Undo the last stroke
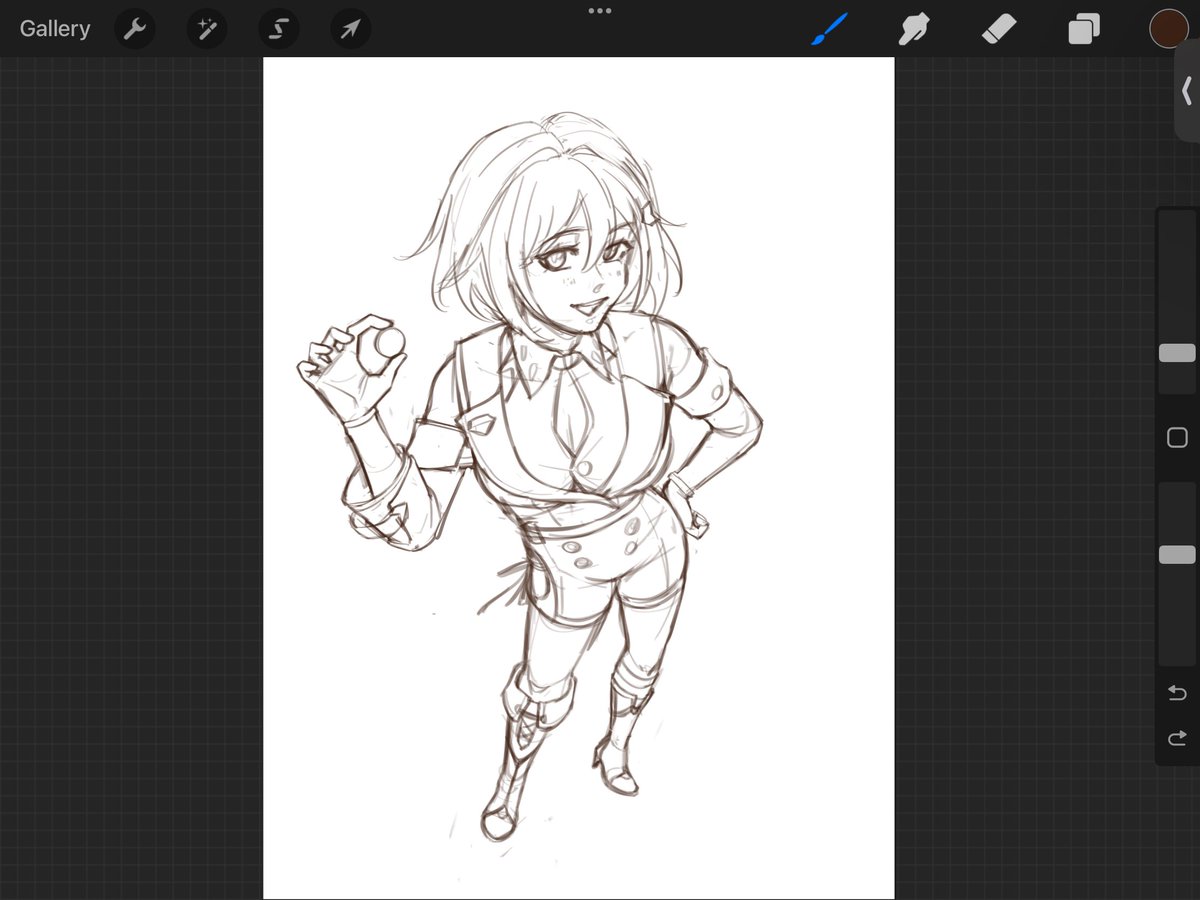The image size is (1200, 900). [1177, 693]
